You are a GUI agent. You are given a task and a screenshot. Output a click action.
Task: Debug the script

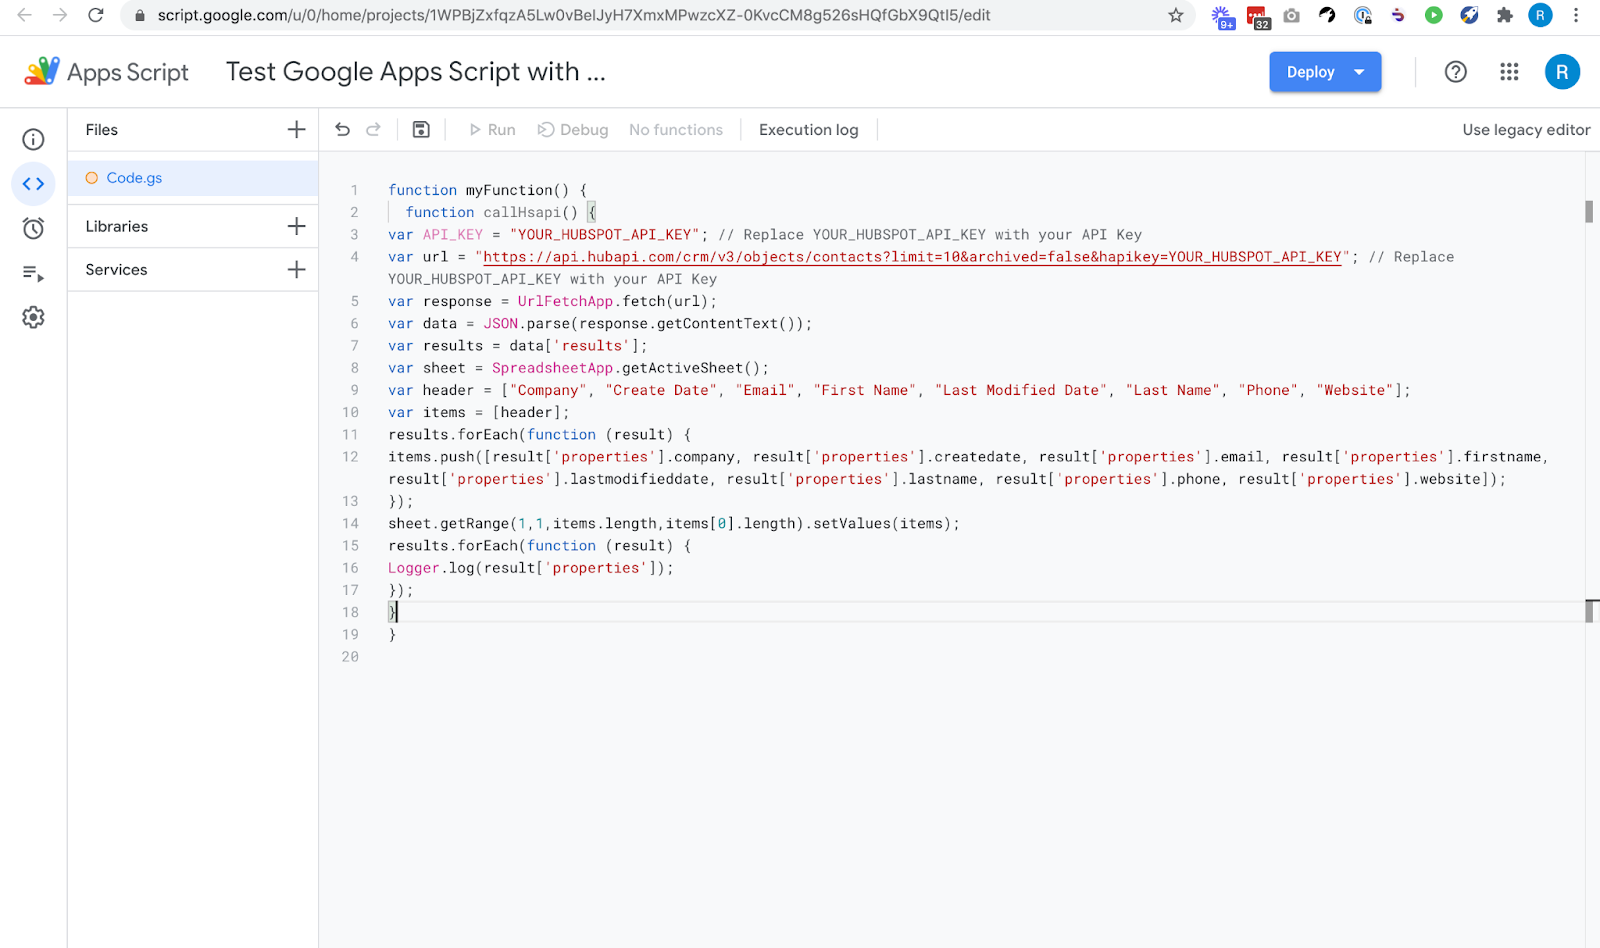coord(573,130)
